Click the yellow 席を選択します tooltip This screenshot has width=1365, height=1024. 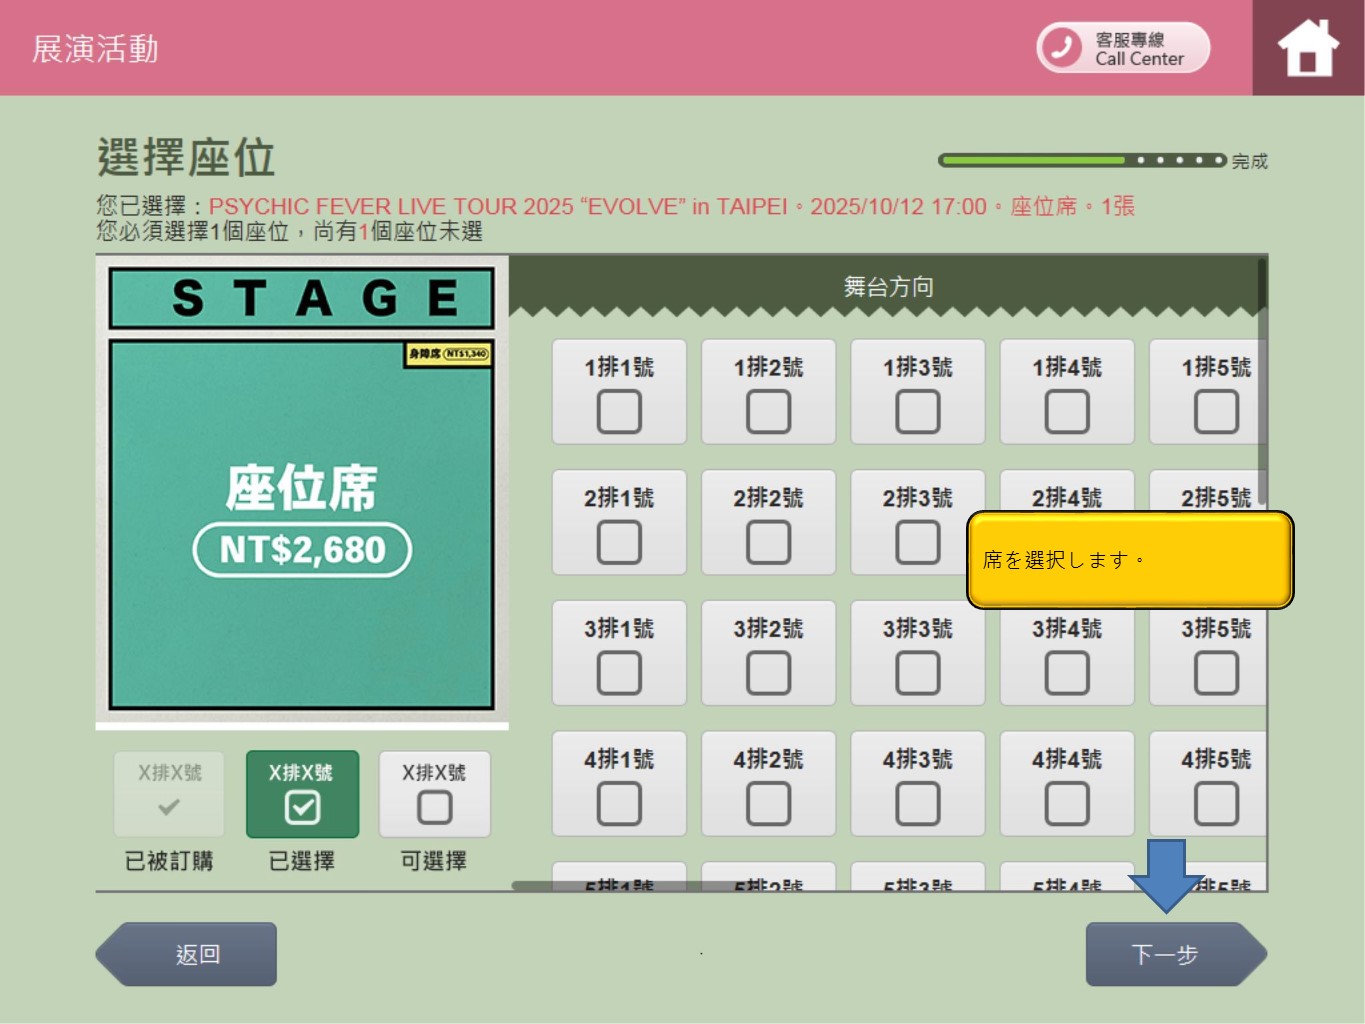click(x=1130, y=560)
